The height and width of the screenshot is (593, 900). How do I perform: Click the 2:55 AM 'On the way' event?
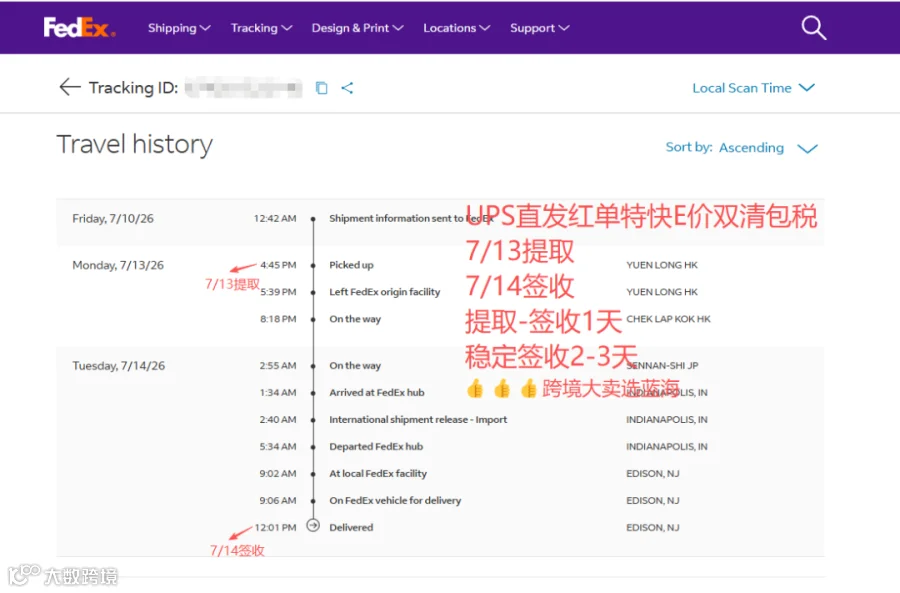click(355, 365)
